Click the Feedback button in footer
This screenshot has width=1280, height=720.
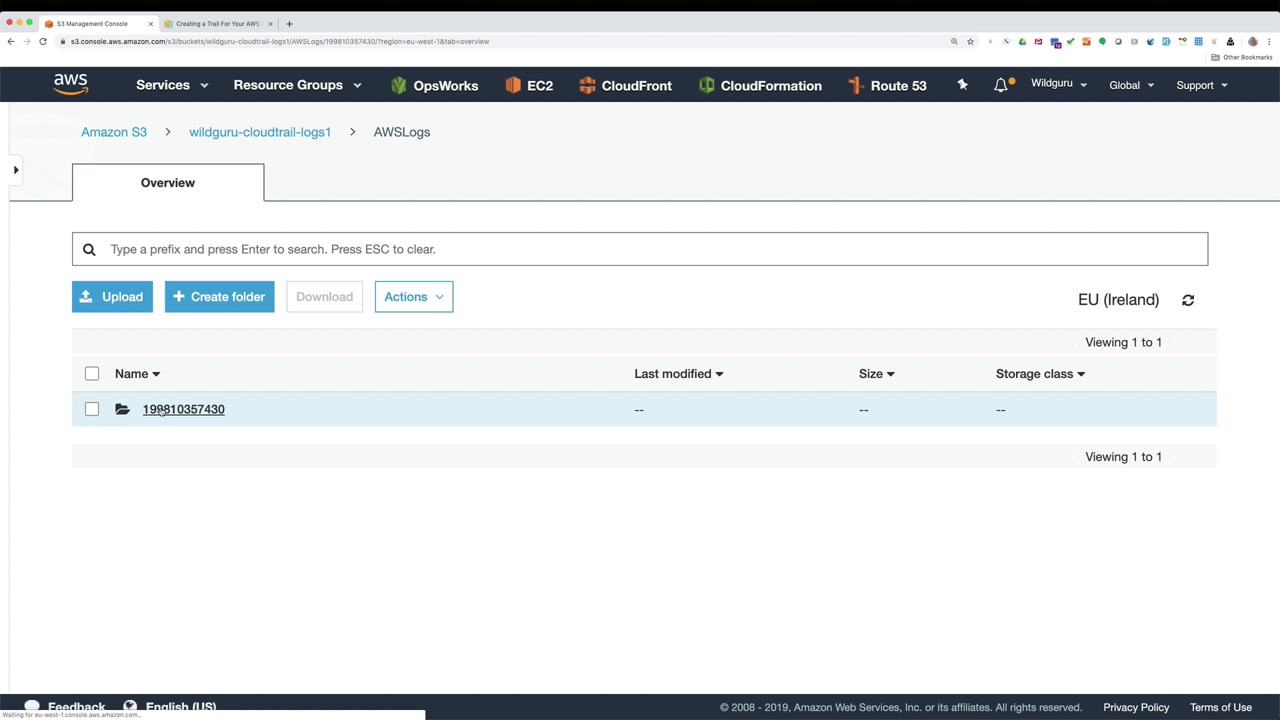point(65,707)
